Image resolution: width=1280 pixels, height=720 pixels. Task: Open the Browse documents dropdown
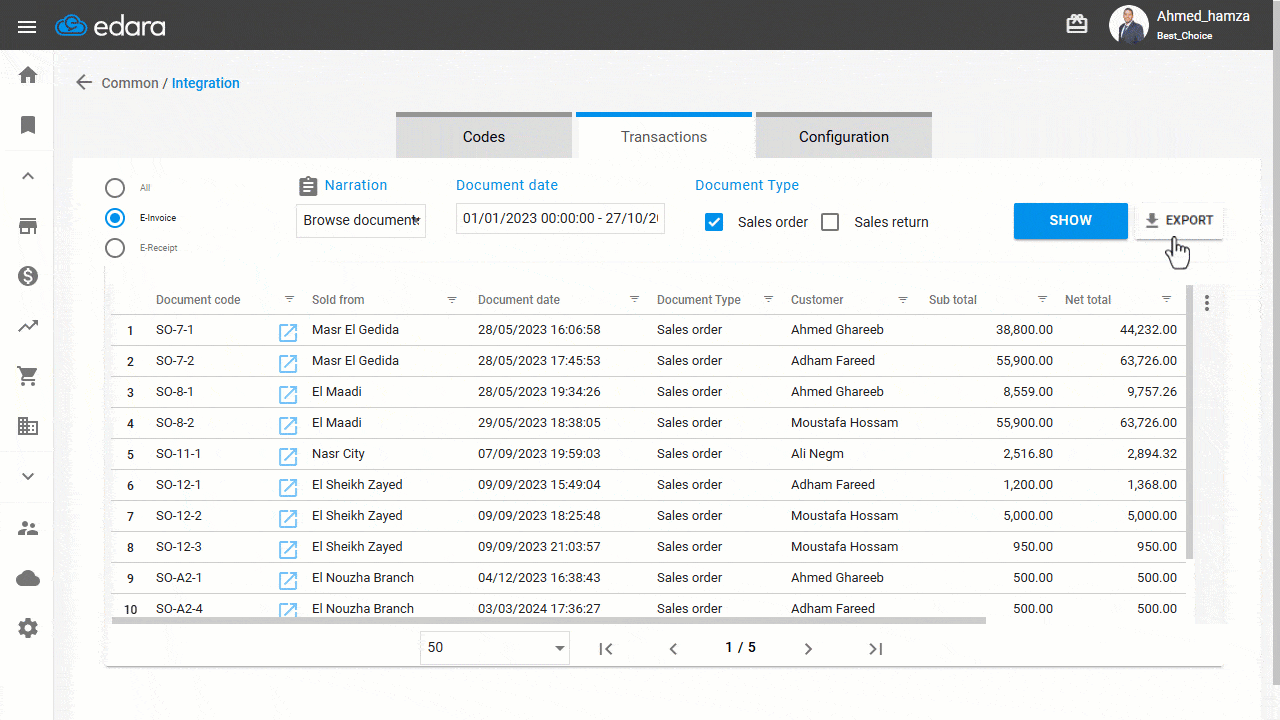click(x=361, y=220)
